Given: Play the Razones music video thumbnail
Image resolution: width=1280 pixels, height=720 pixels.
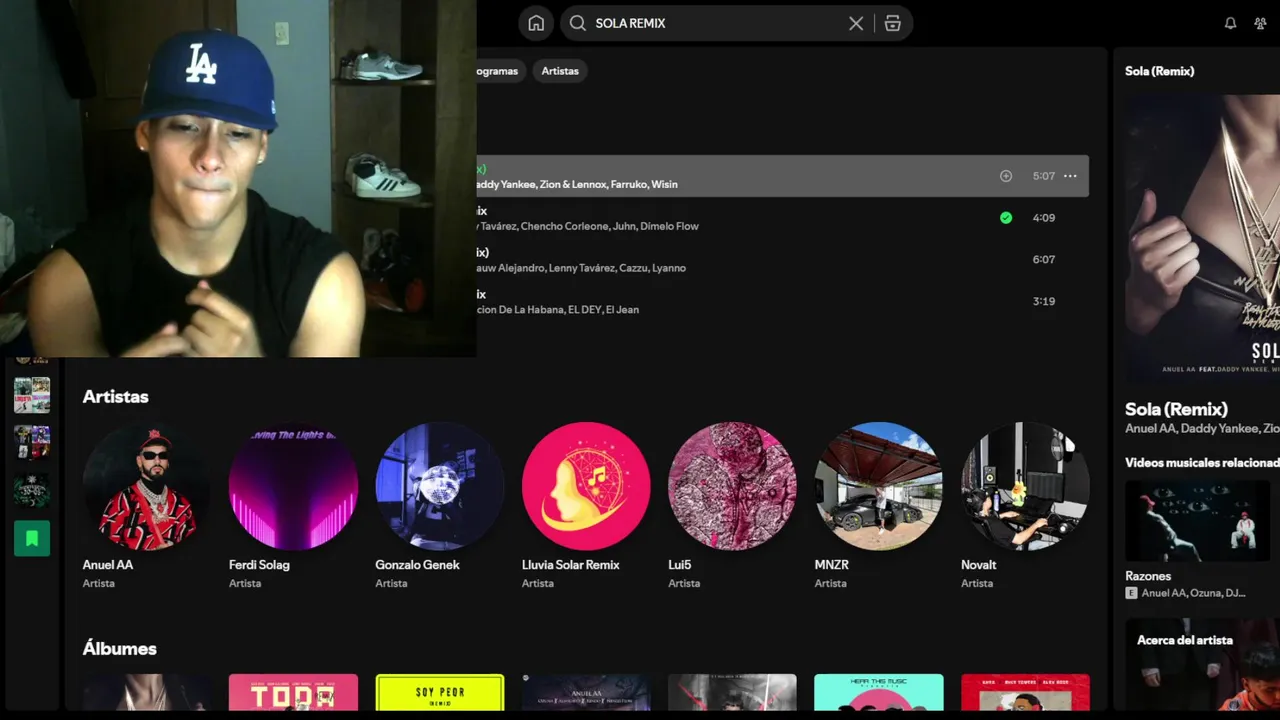Looking at the screenshot, I should [1197, 521].
